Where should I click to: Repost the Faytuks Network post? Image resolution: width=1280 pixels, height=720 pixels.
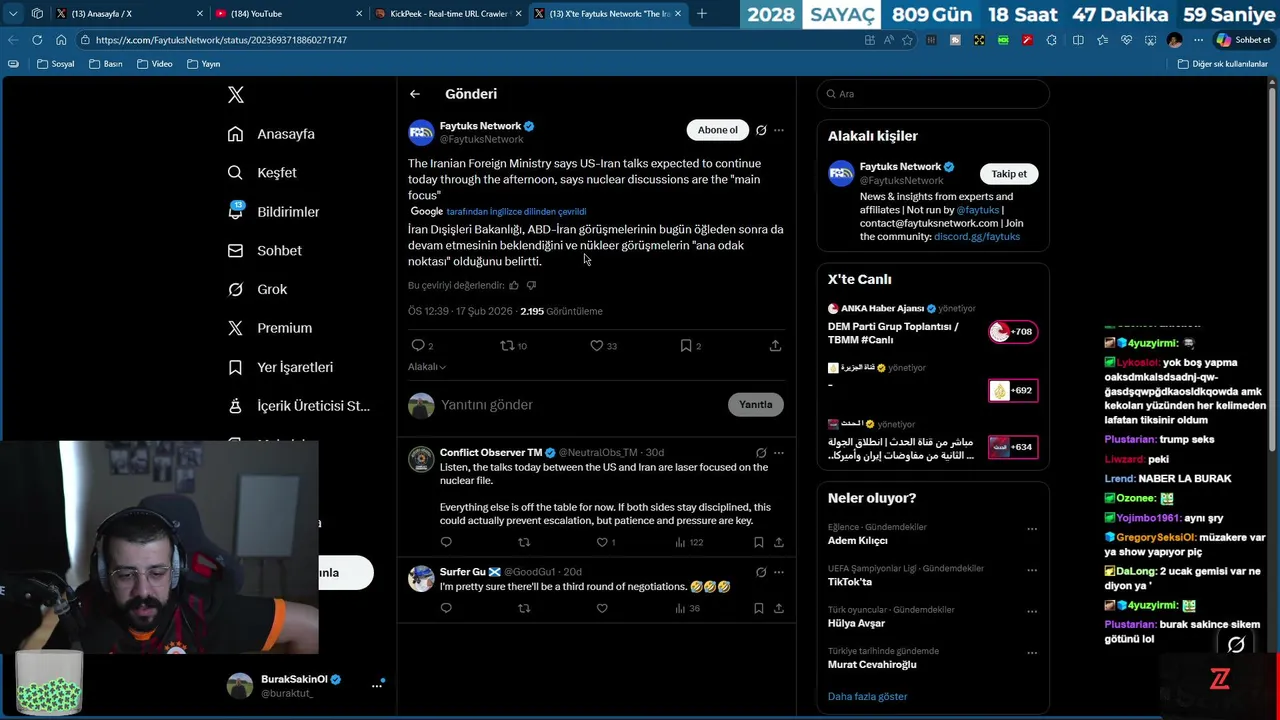pos(507,345)
